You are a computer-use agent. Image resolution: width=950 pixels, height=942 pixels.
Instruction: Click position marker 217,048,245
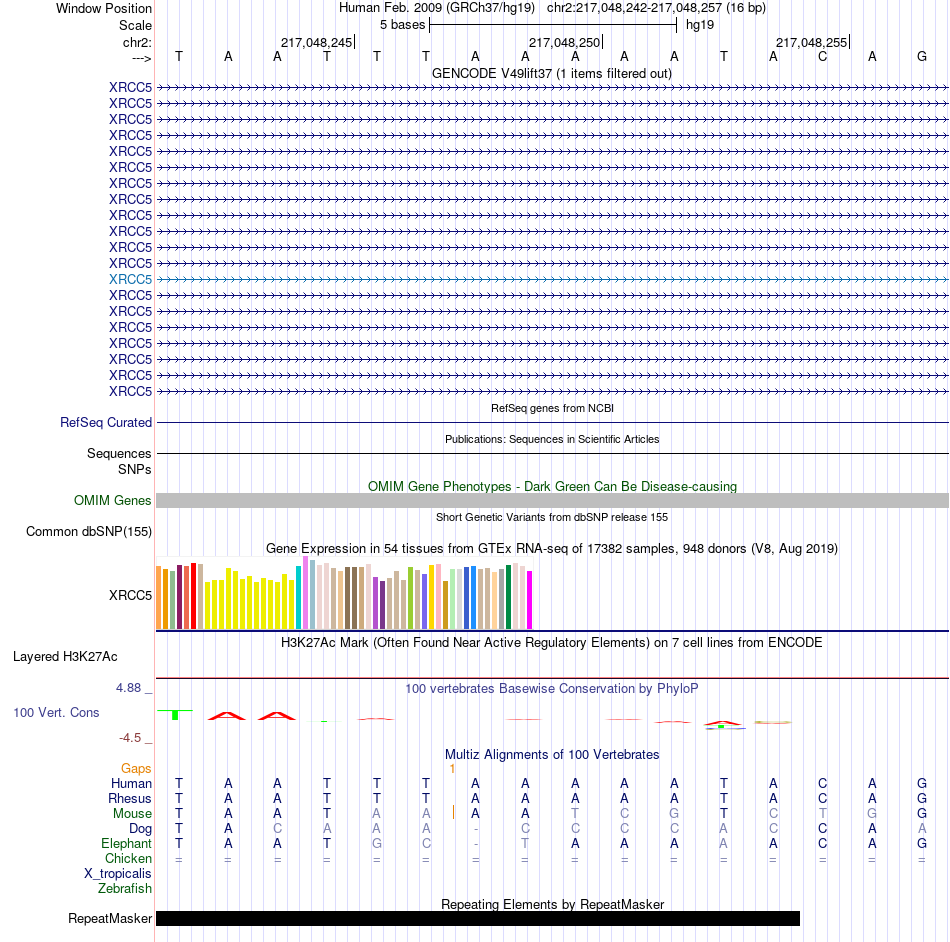[316, 42]
